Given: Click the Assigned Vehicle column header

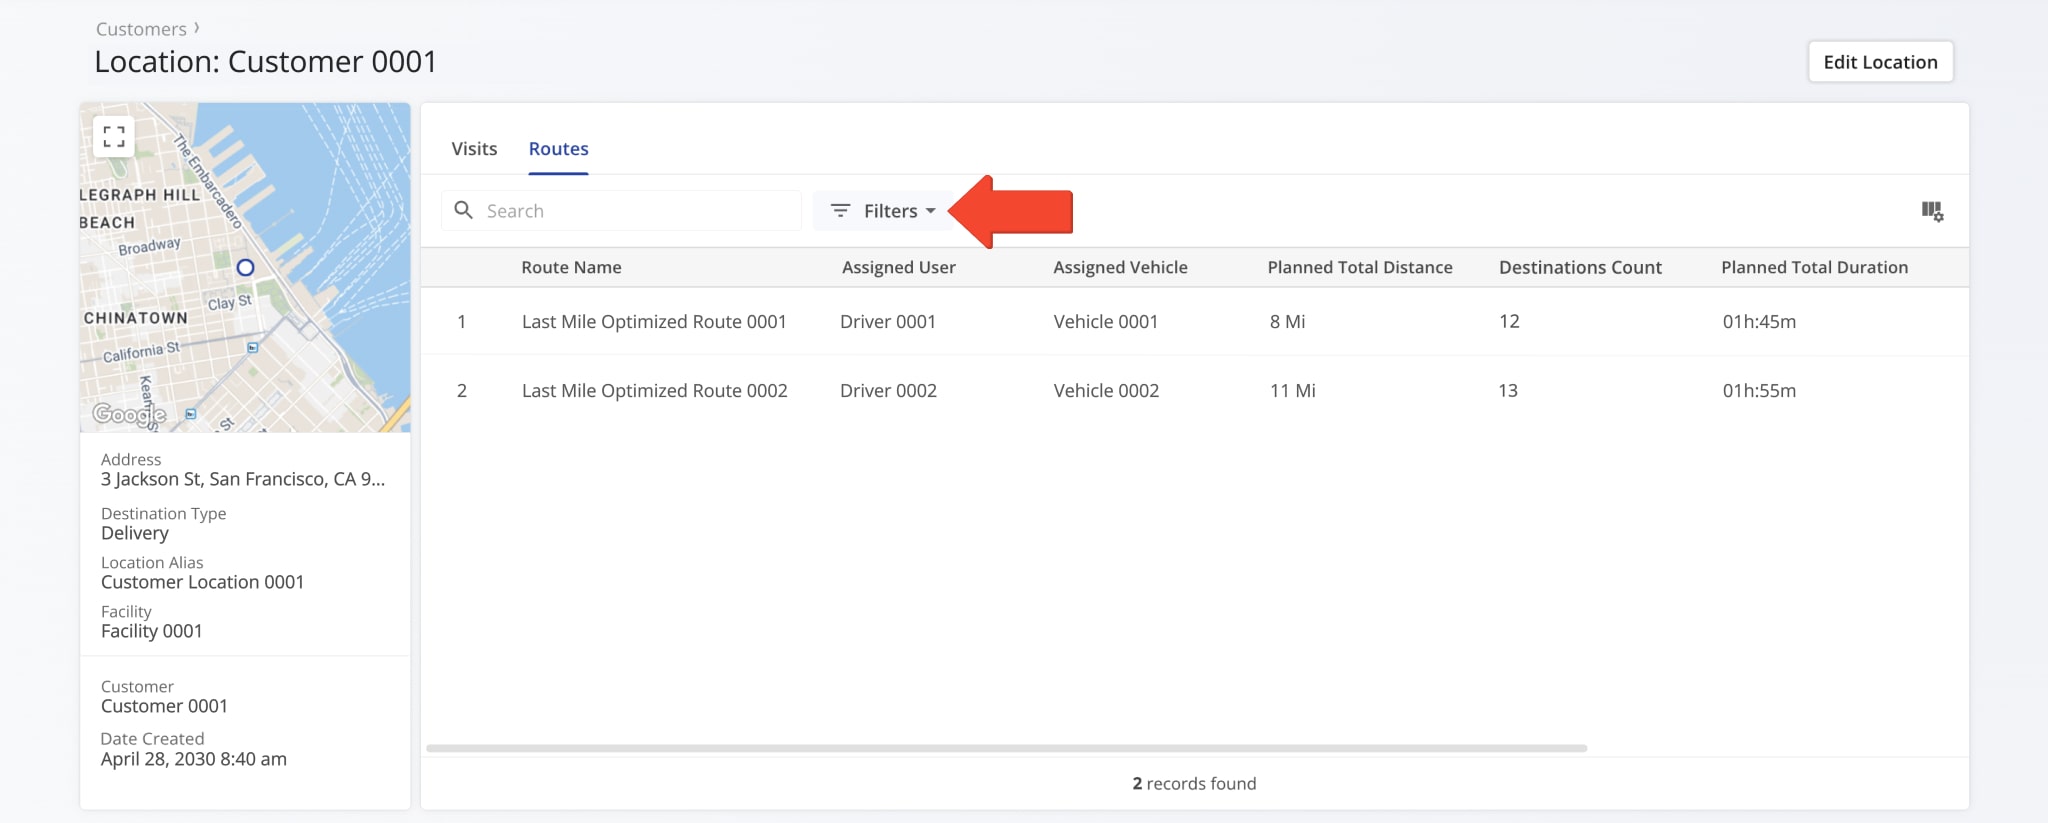Looking at the screenshot, I should [1120, 267].
